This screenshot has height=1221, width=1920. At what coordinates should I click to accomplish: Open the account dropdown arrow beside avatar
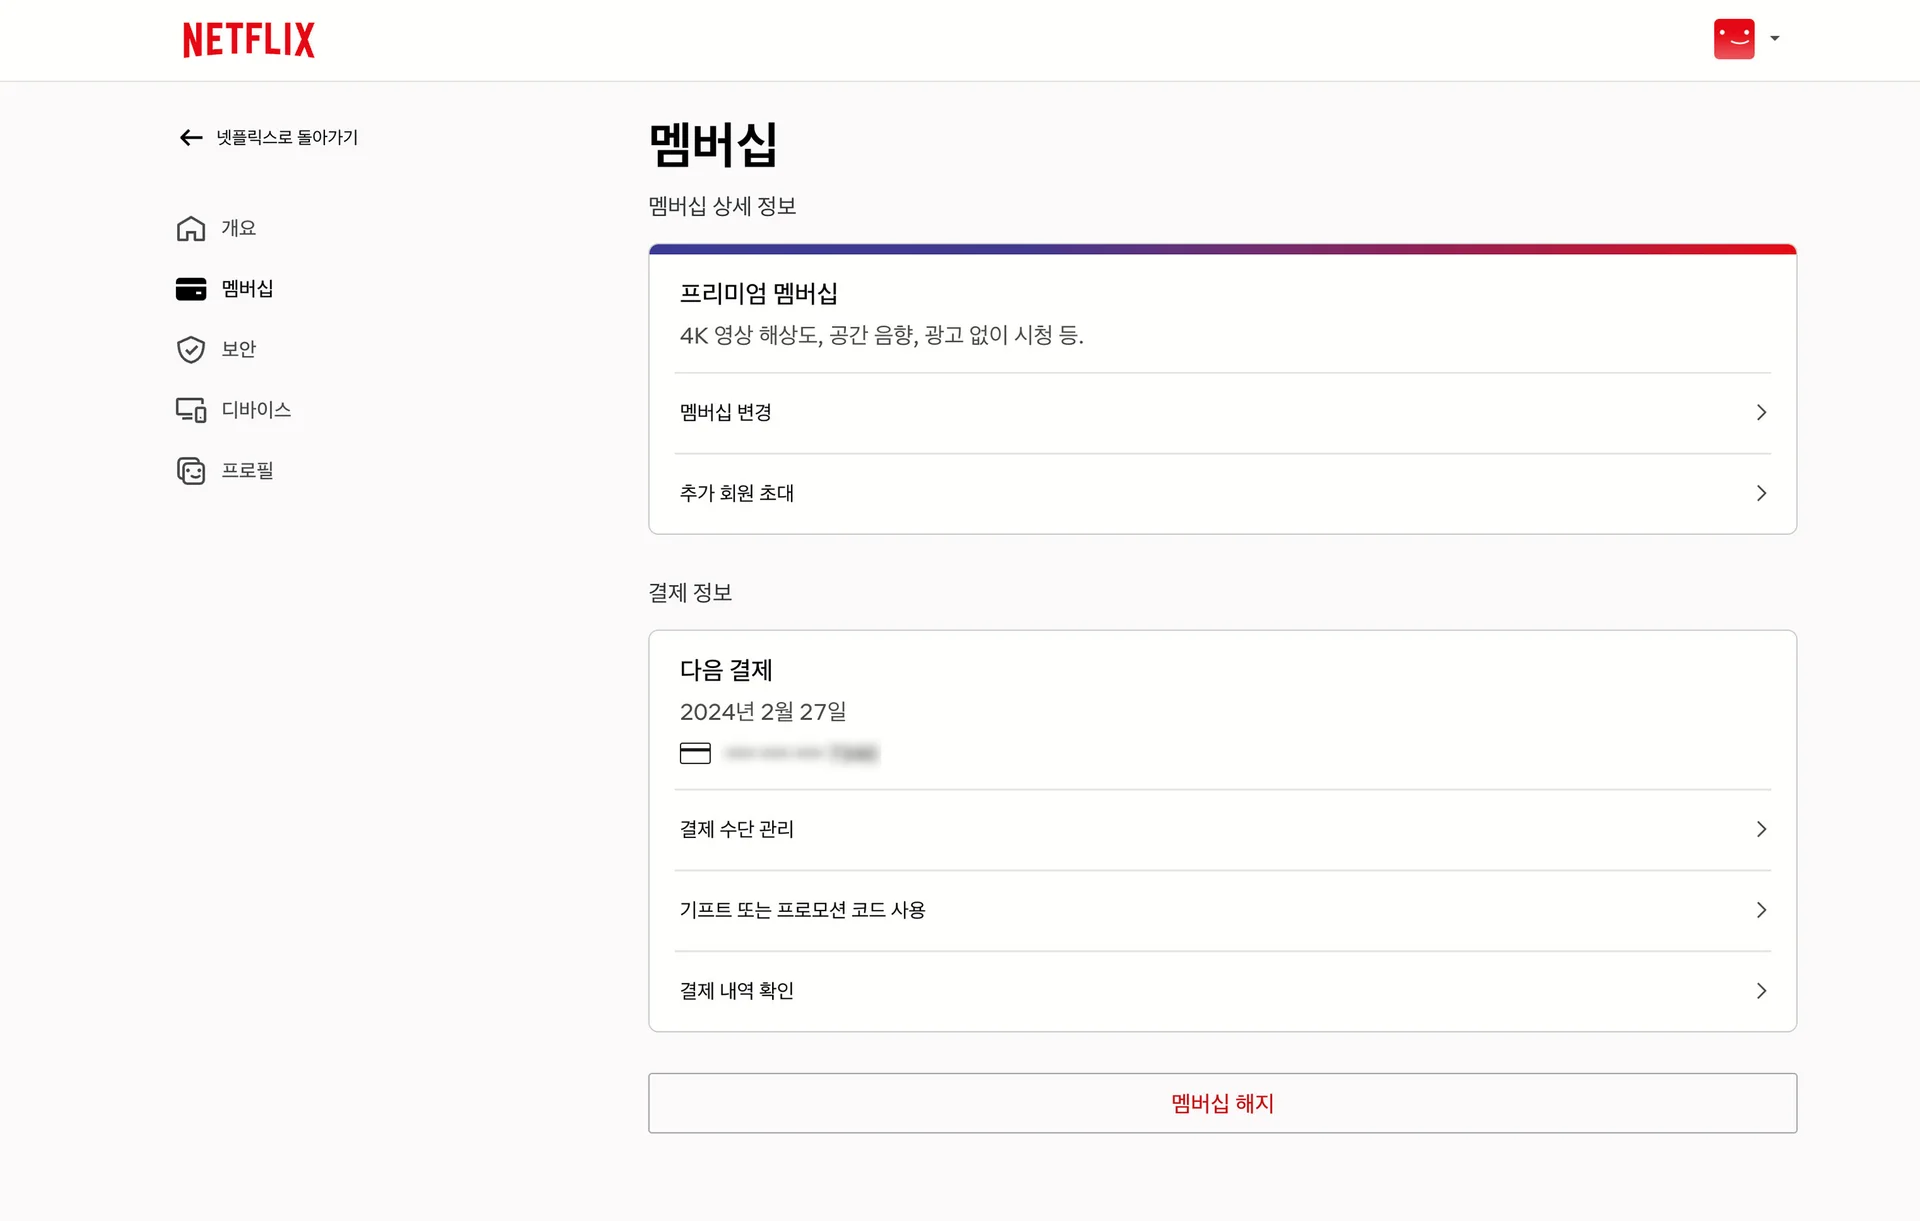1775,38
